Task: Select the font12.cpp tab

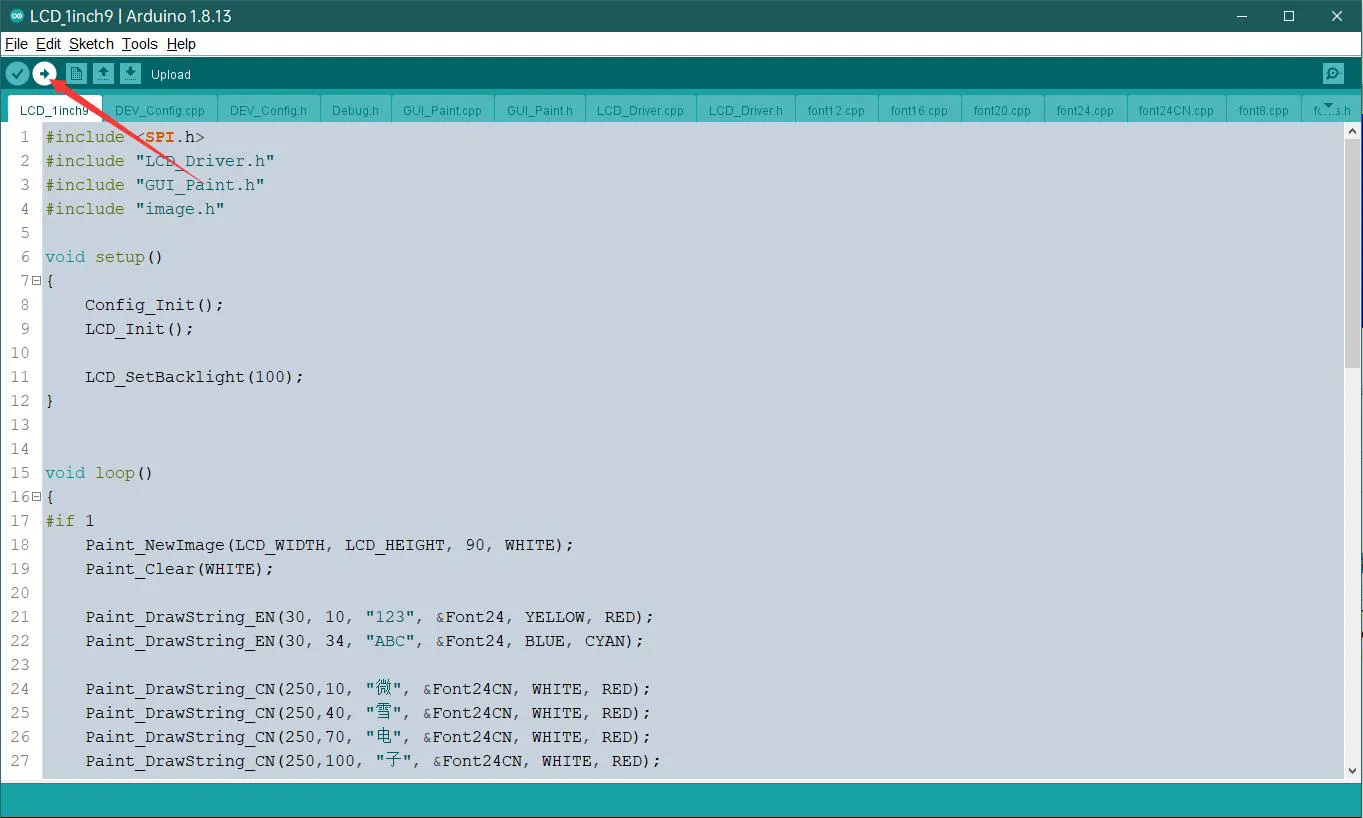Action: [x=837, y=110]
